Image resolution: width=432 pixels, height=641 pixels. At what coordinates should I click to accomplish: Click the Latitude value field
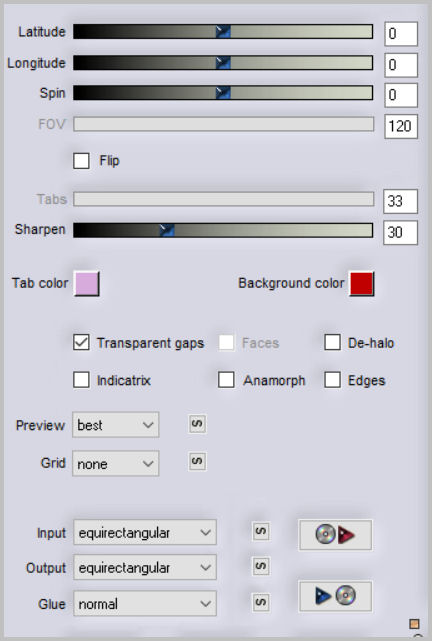tap(401, 34)
